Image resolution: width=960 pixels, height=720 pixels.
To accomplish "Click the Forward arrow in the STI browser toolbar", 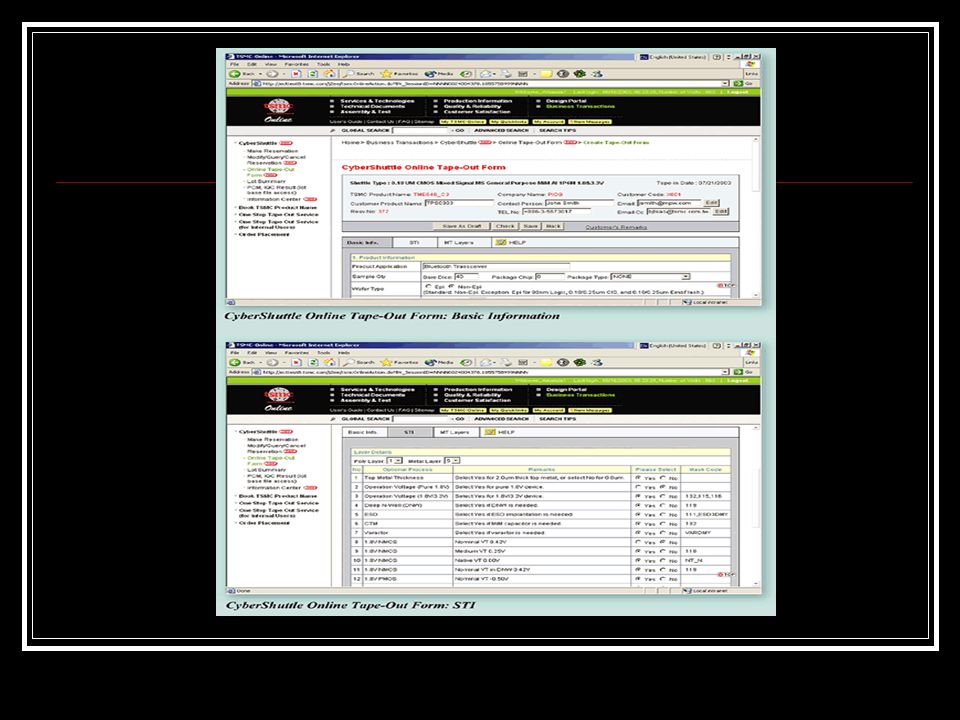I will [x=272, y=362].
